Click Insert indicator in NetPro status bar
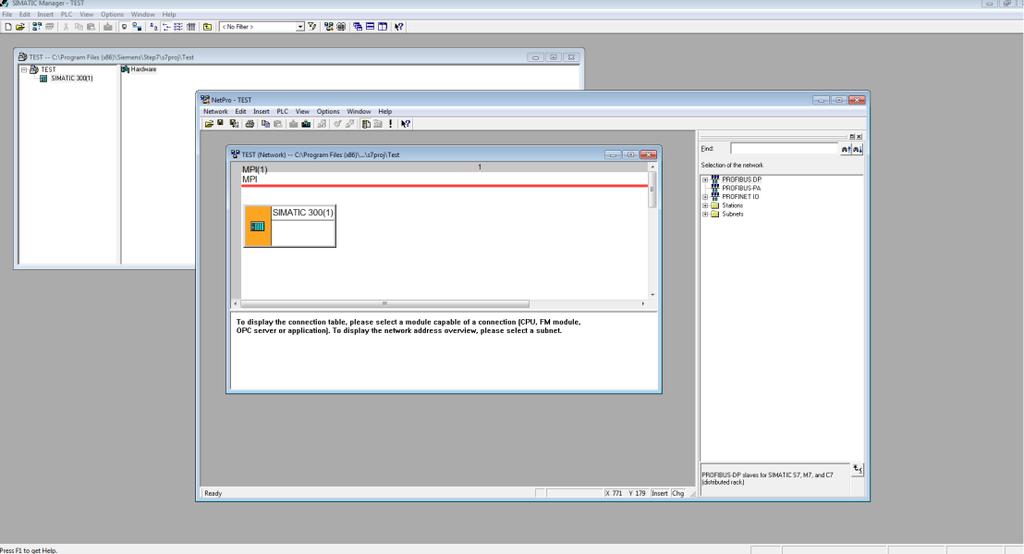 pos(660,493)
